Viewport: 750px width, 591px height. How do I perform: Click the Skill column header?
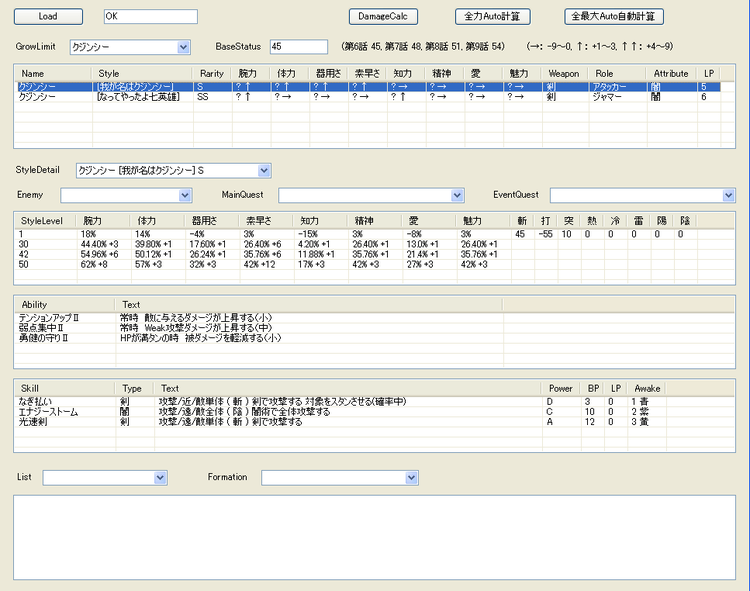click(65, 388)
